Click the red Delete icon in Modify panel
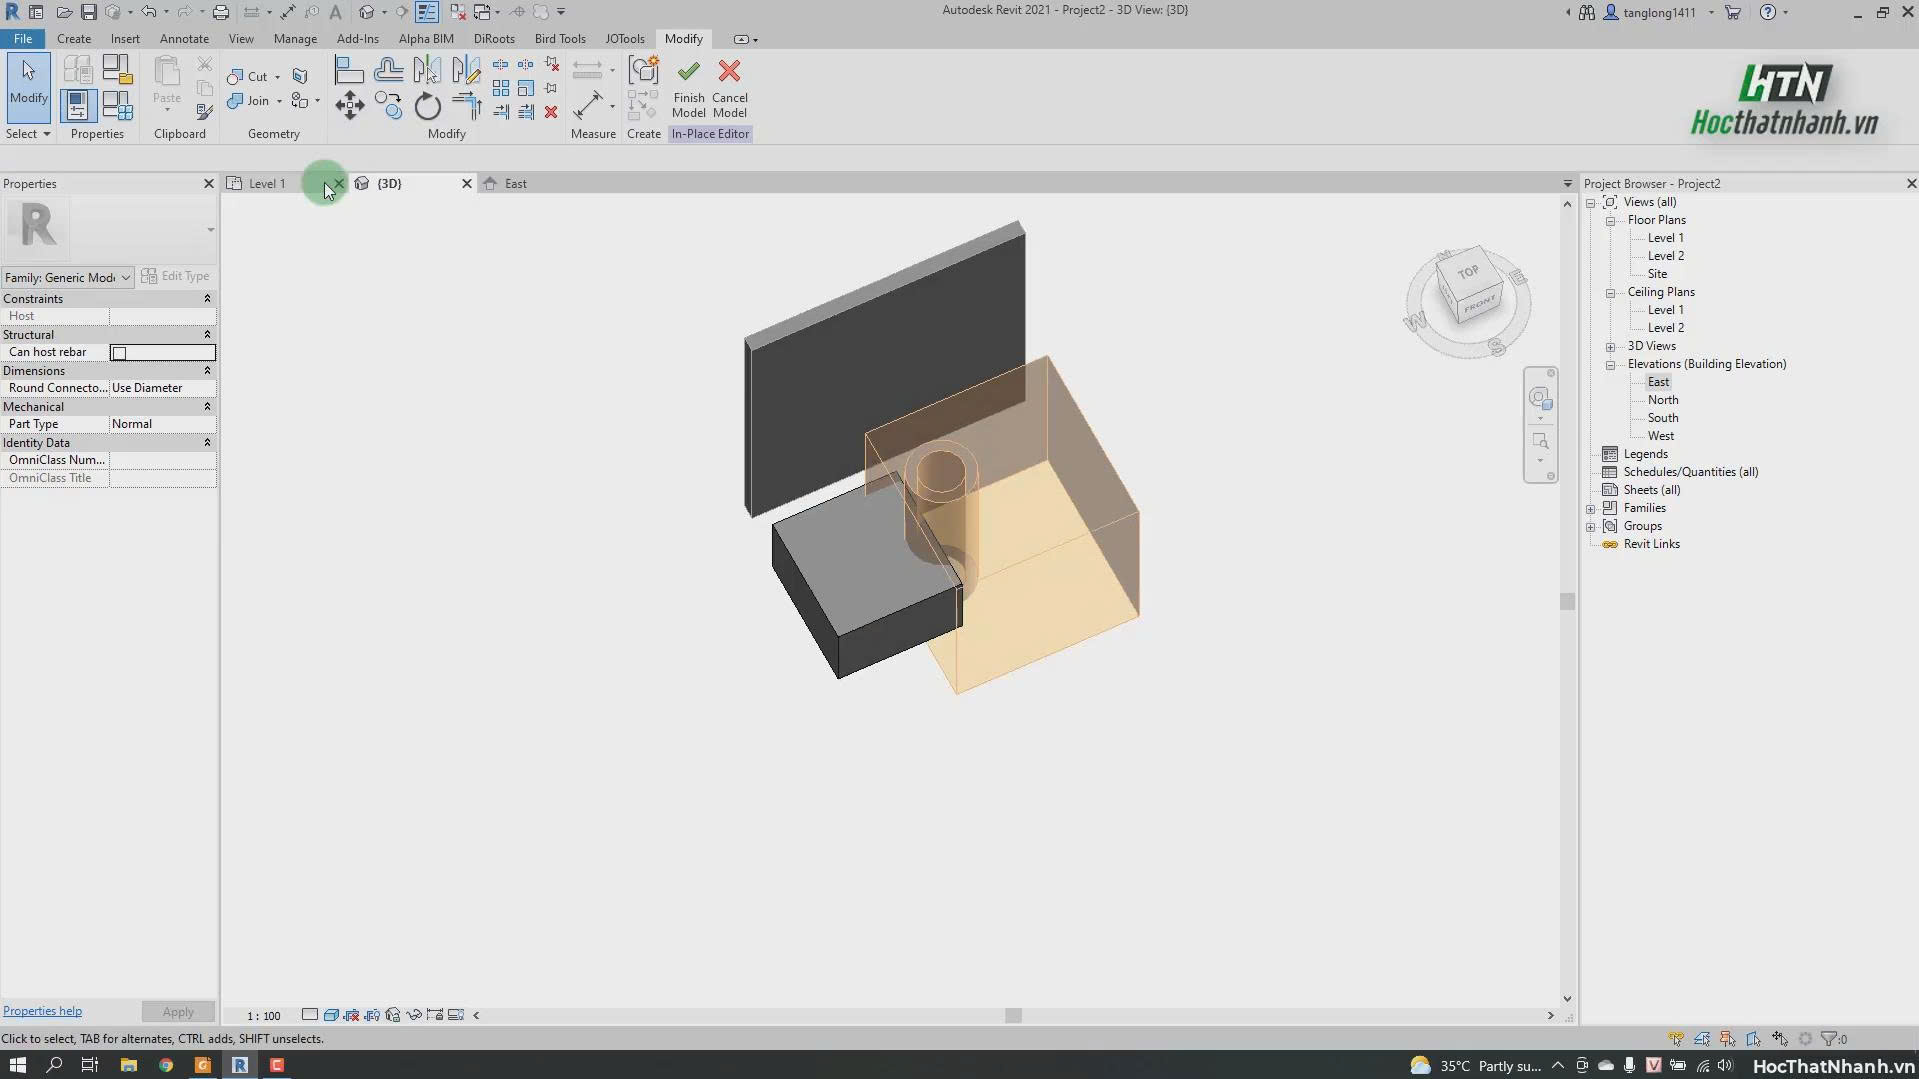Image resolution: width=1919 pixels, height=1079 pixels. pos(551,112)
